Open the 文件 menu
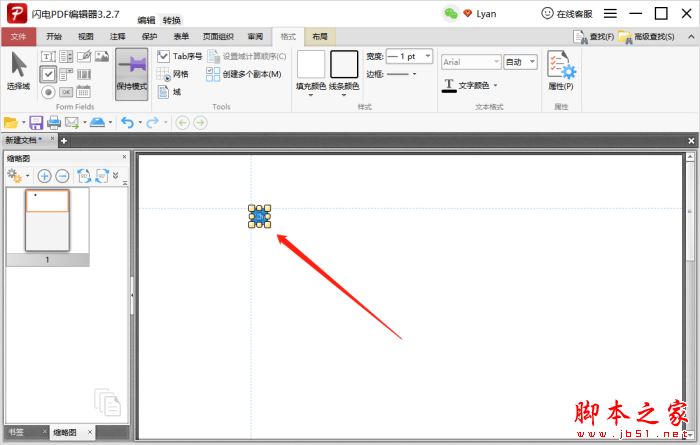Image resolution: width=700 pixels, height=445 pixels. point(18,37)
